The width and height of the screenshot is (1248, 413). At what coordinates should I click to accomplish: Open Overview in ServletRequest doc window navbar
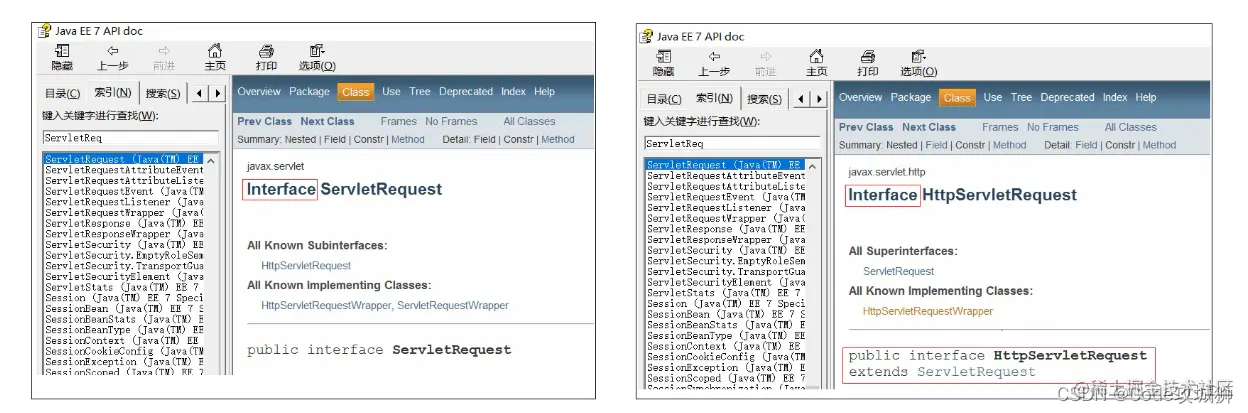pyautogui.click(x=259, y=91)
